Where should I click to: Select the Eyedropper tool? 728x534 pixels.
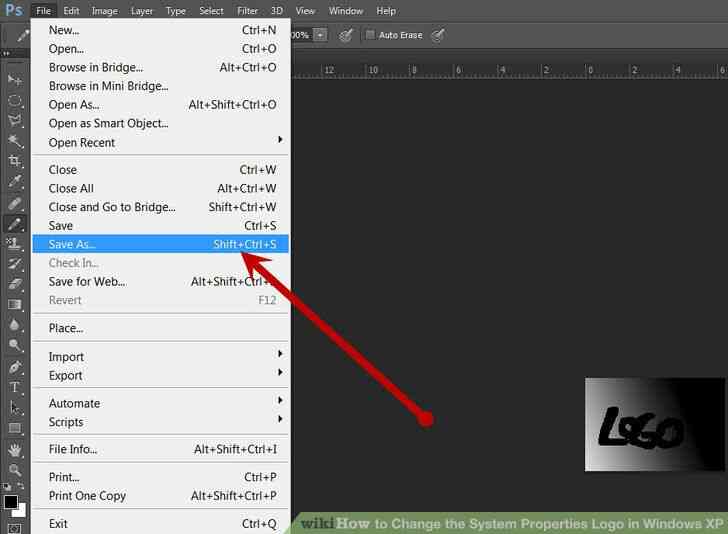15,182
